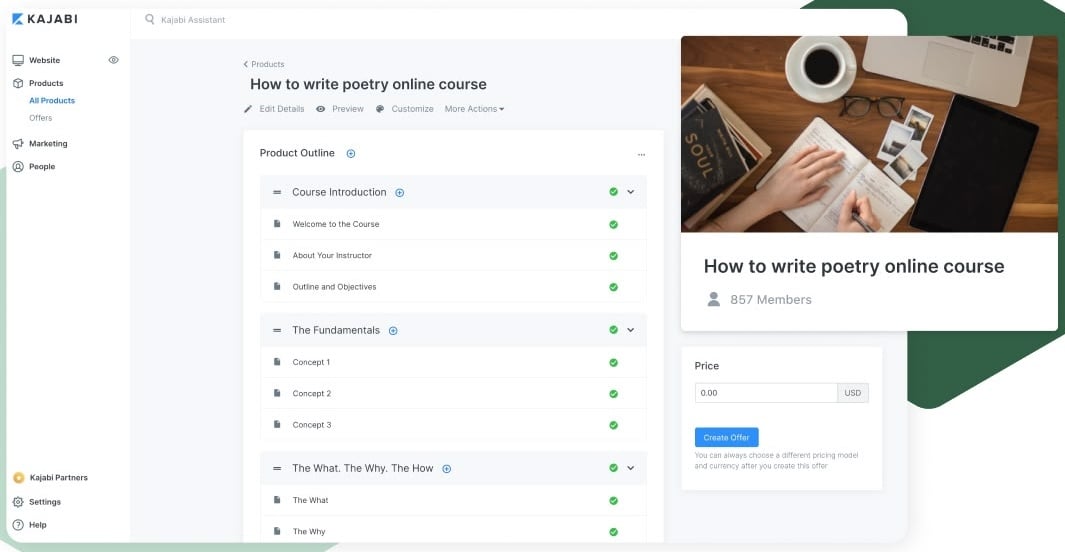Click the Edit Details link

[x=282, y=109]
